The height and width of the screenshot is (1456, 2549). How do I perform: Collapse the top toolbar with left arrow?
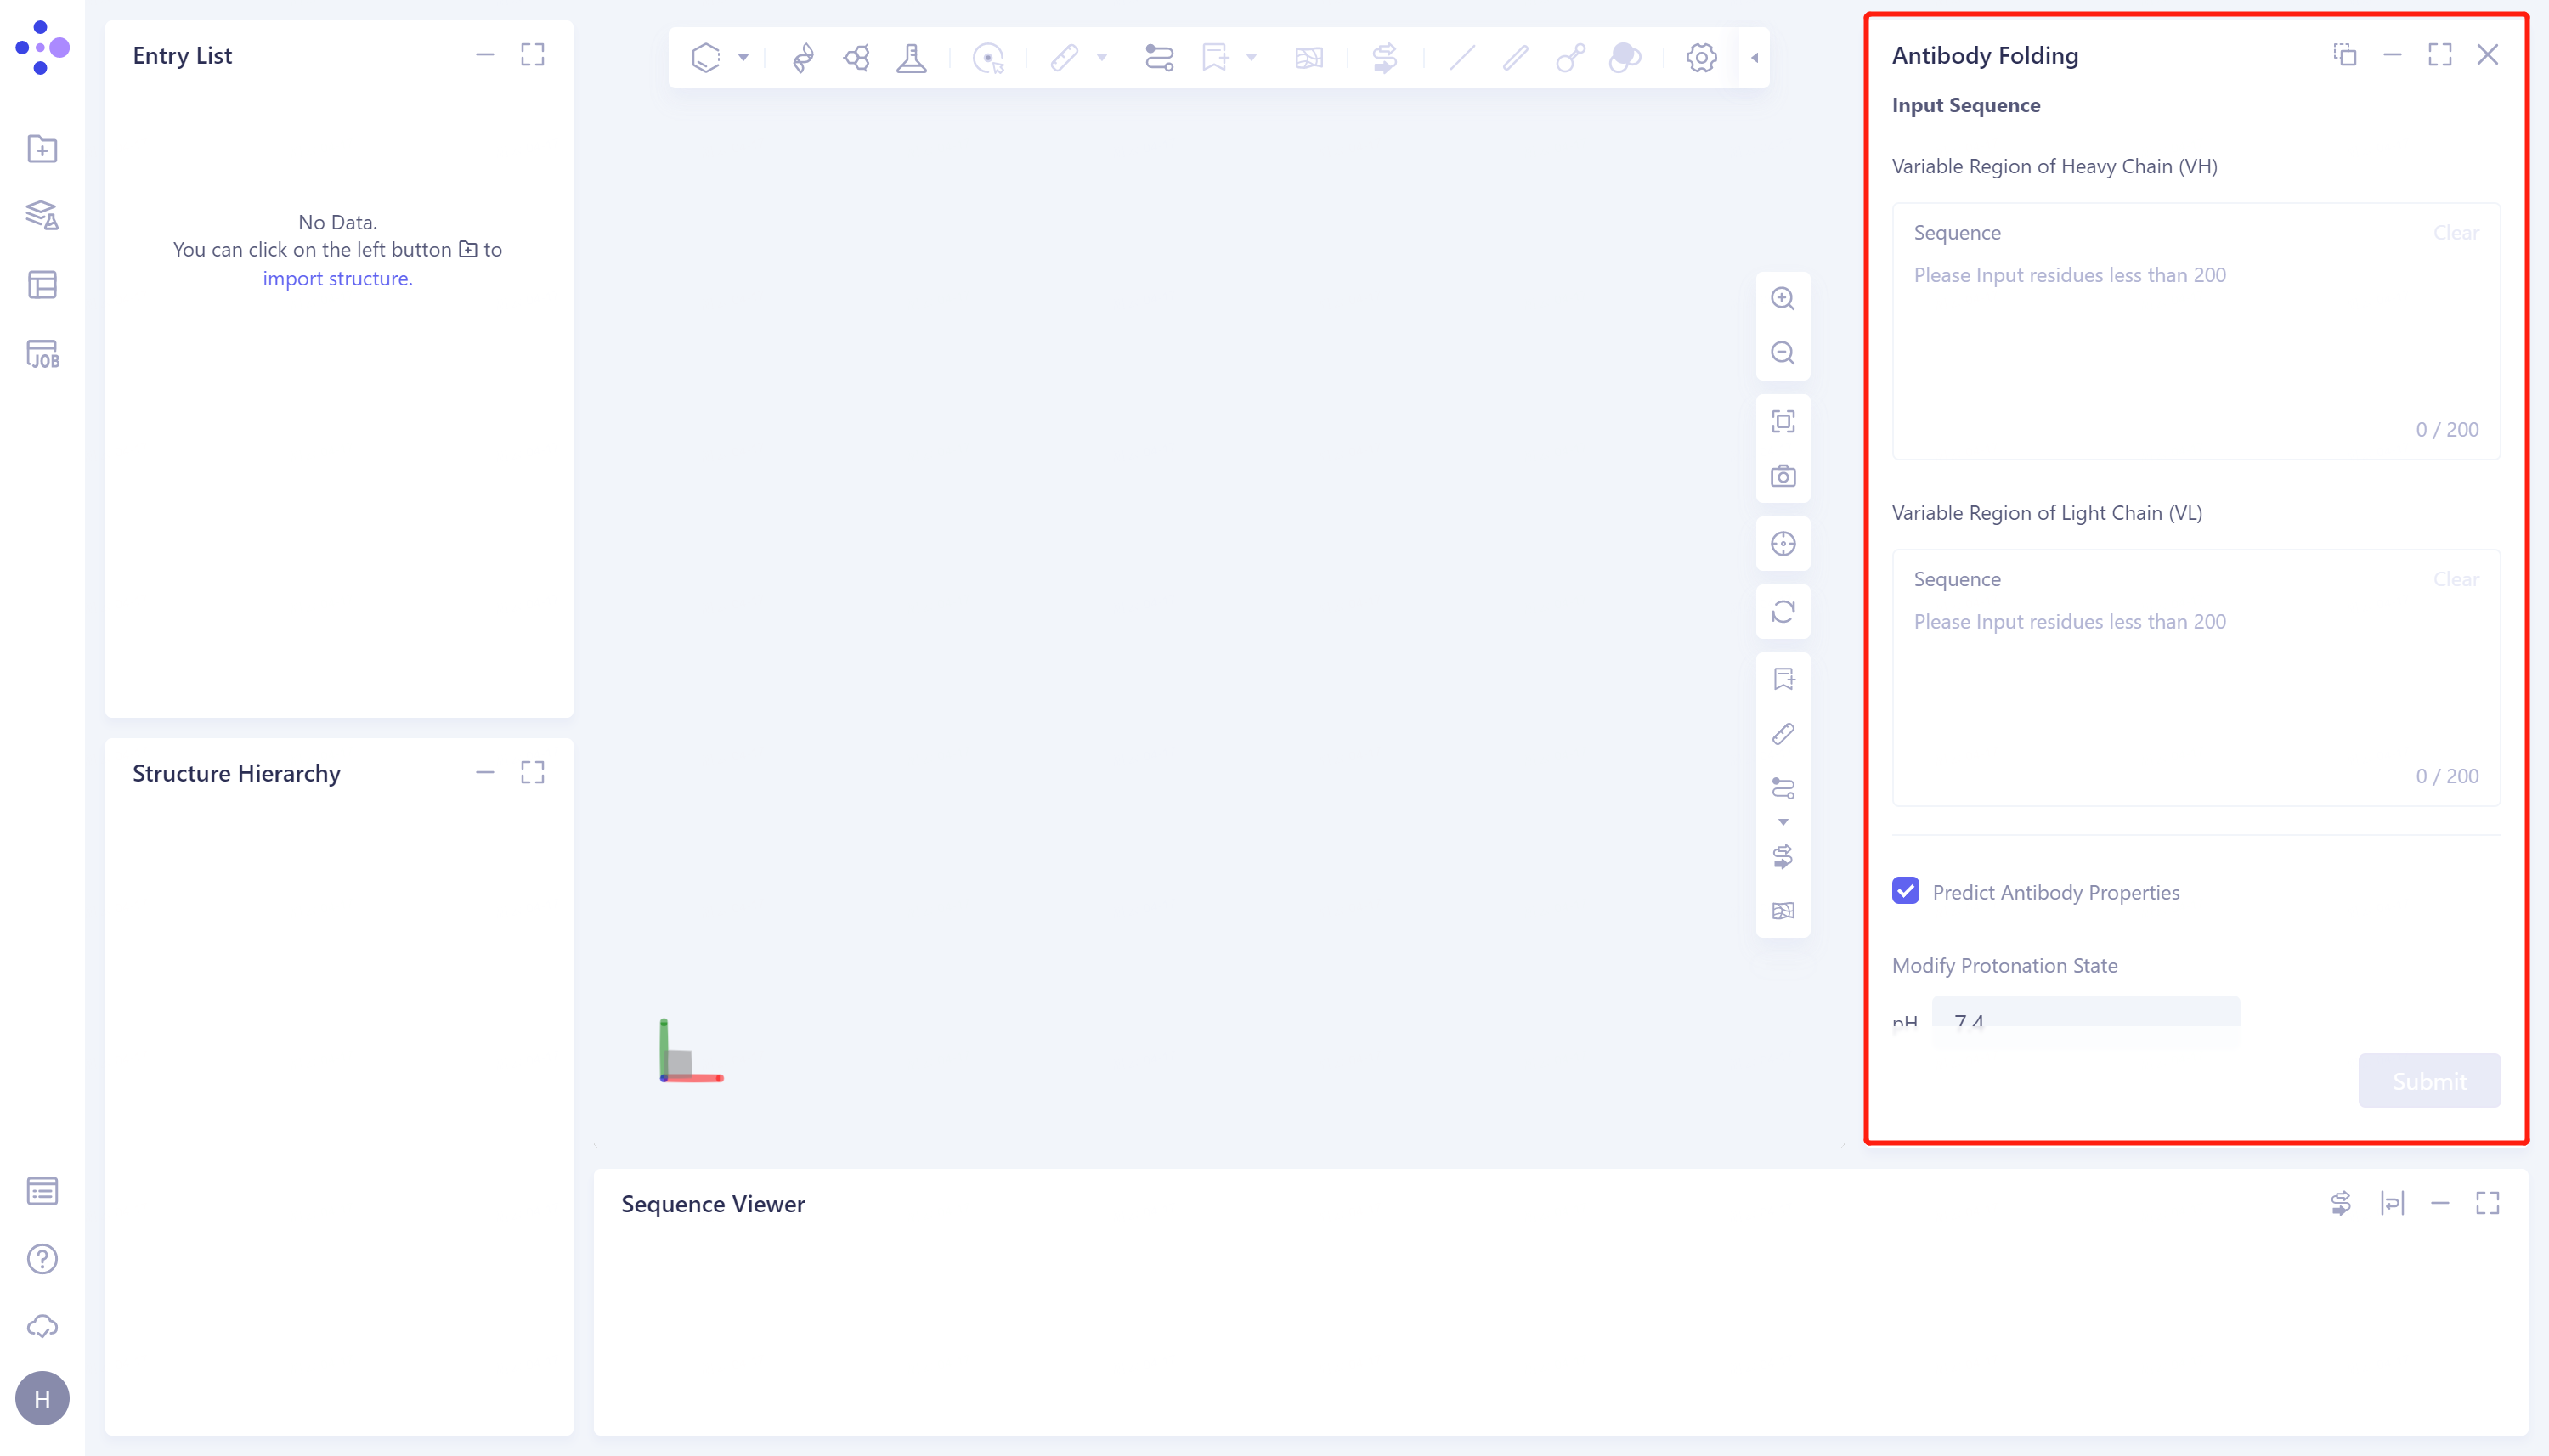(x=1755, y=58)
